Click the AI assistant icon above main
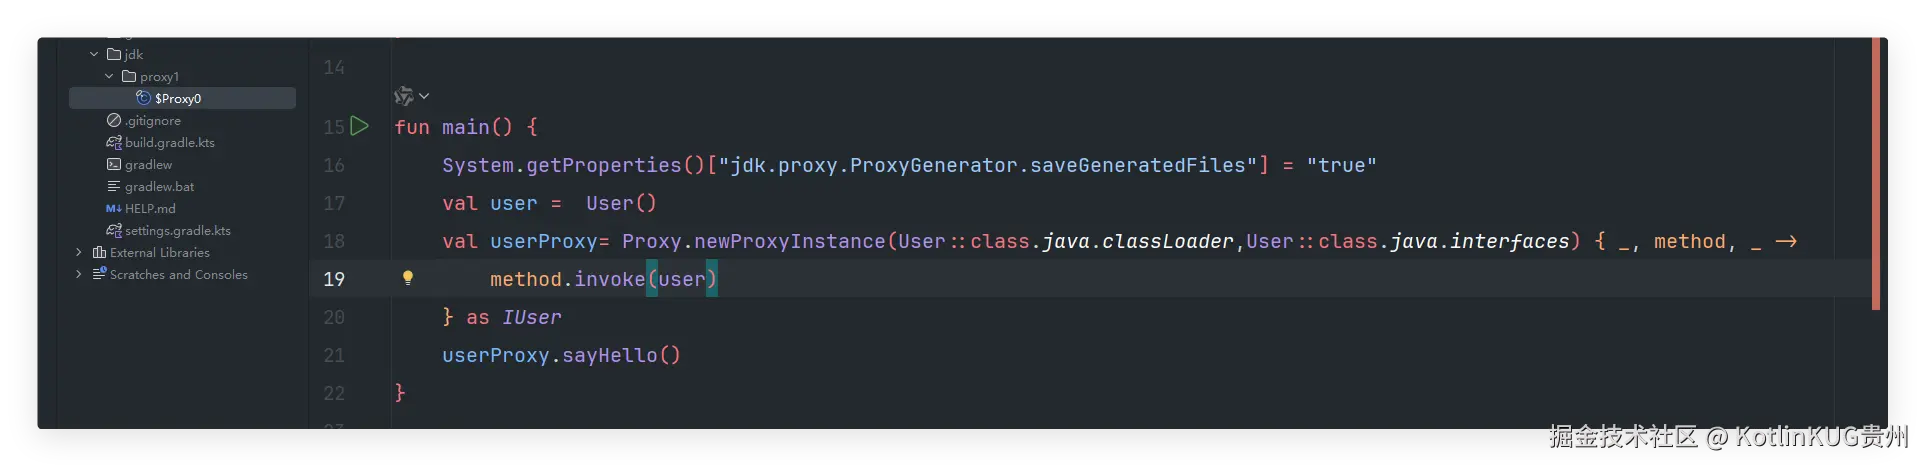 click(404, 96)
